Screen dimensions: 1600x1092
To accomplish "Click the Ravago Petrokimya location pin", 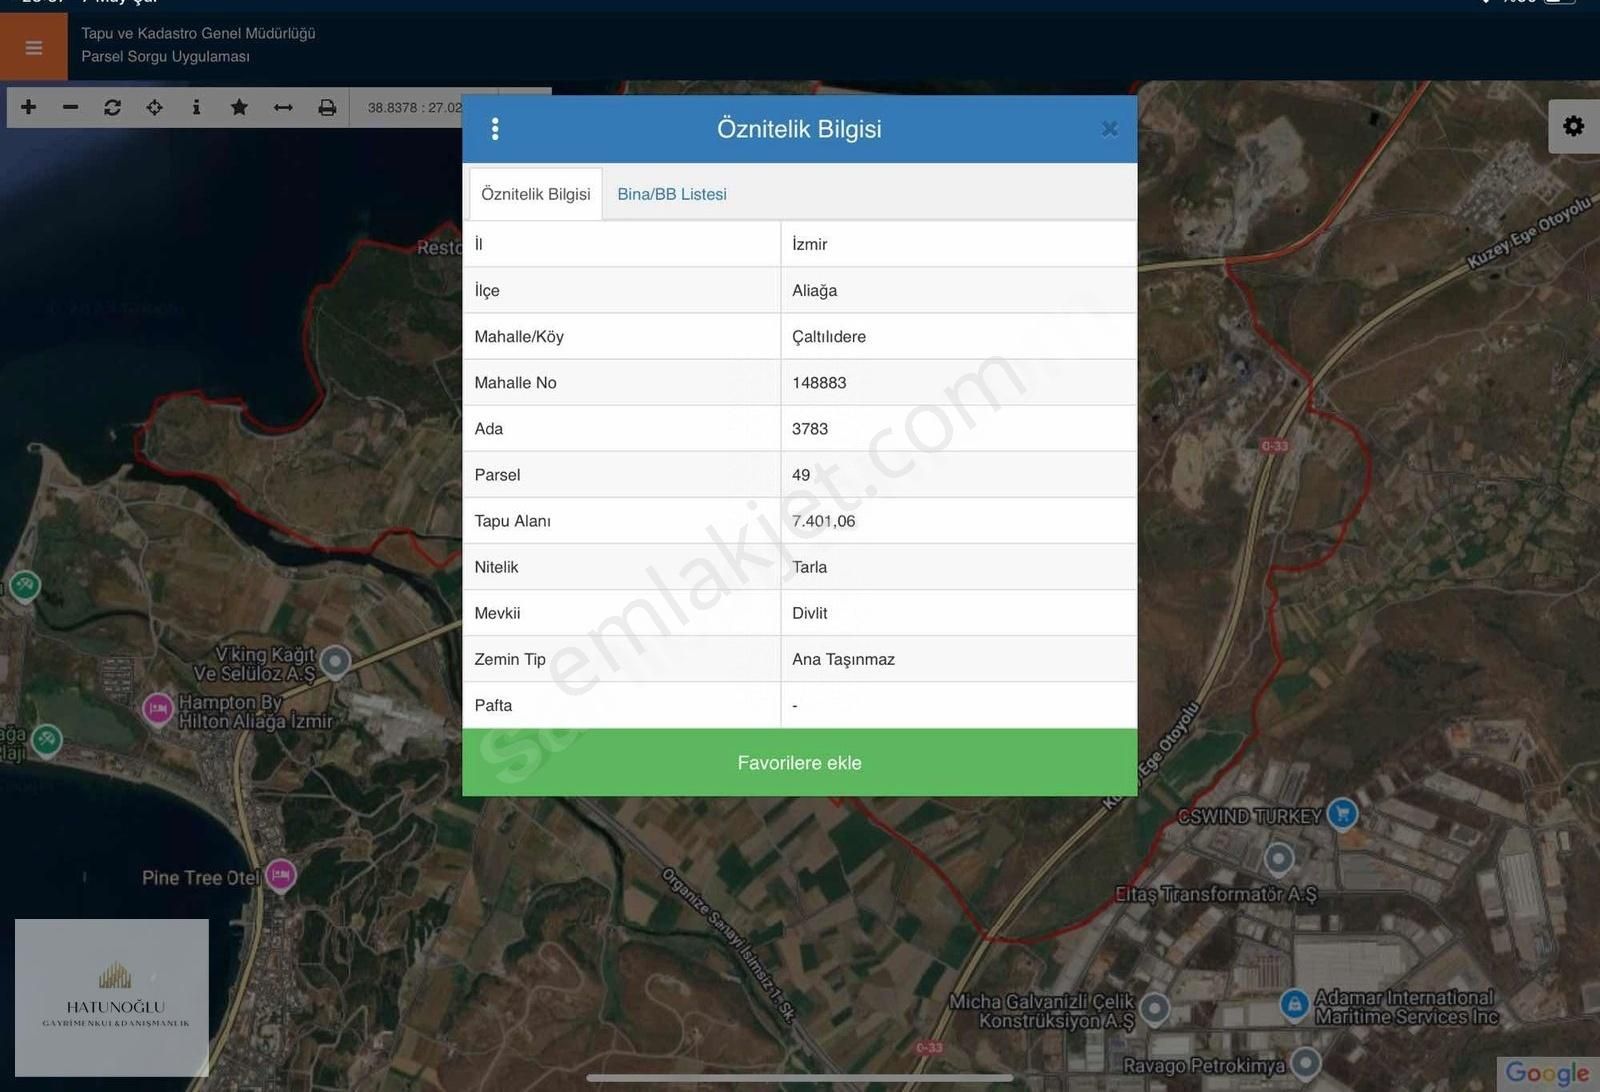I will 1306,1062.
